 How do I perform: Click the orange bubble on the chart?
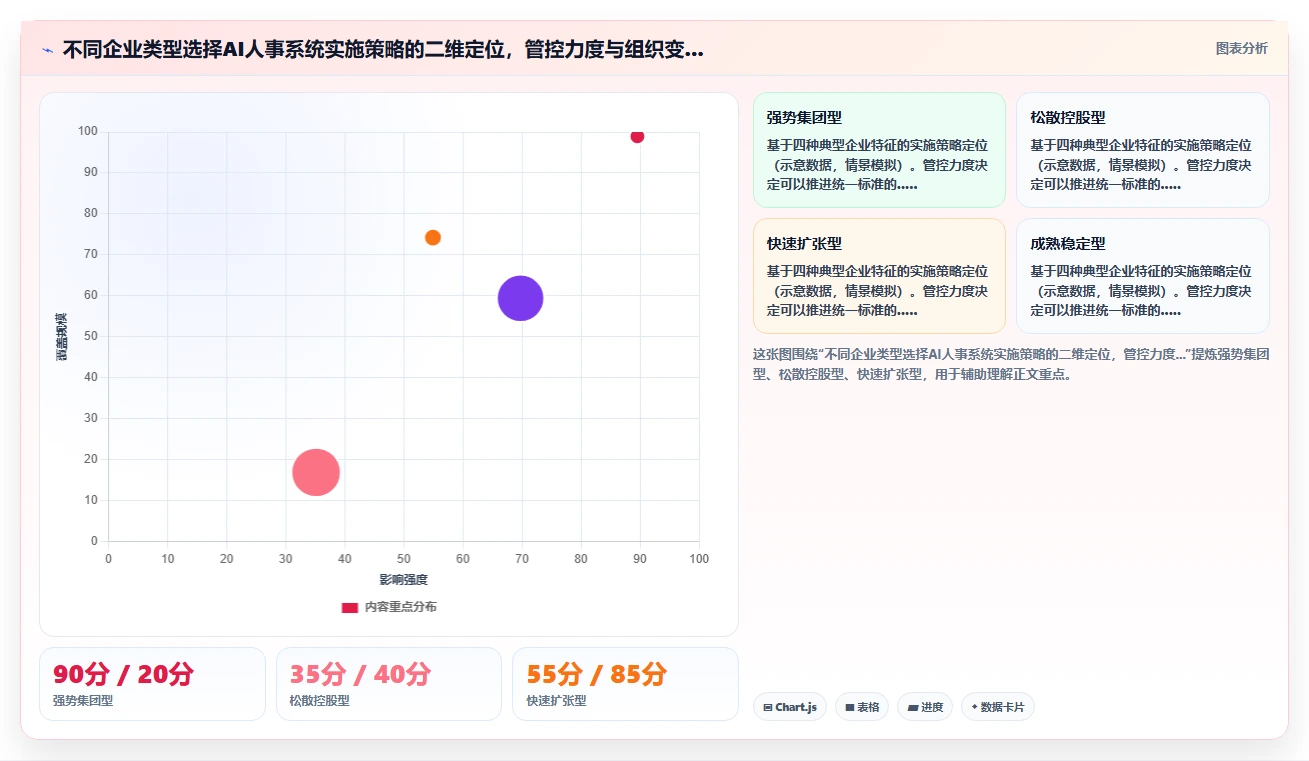point(433,238)
